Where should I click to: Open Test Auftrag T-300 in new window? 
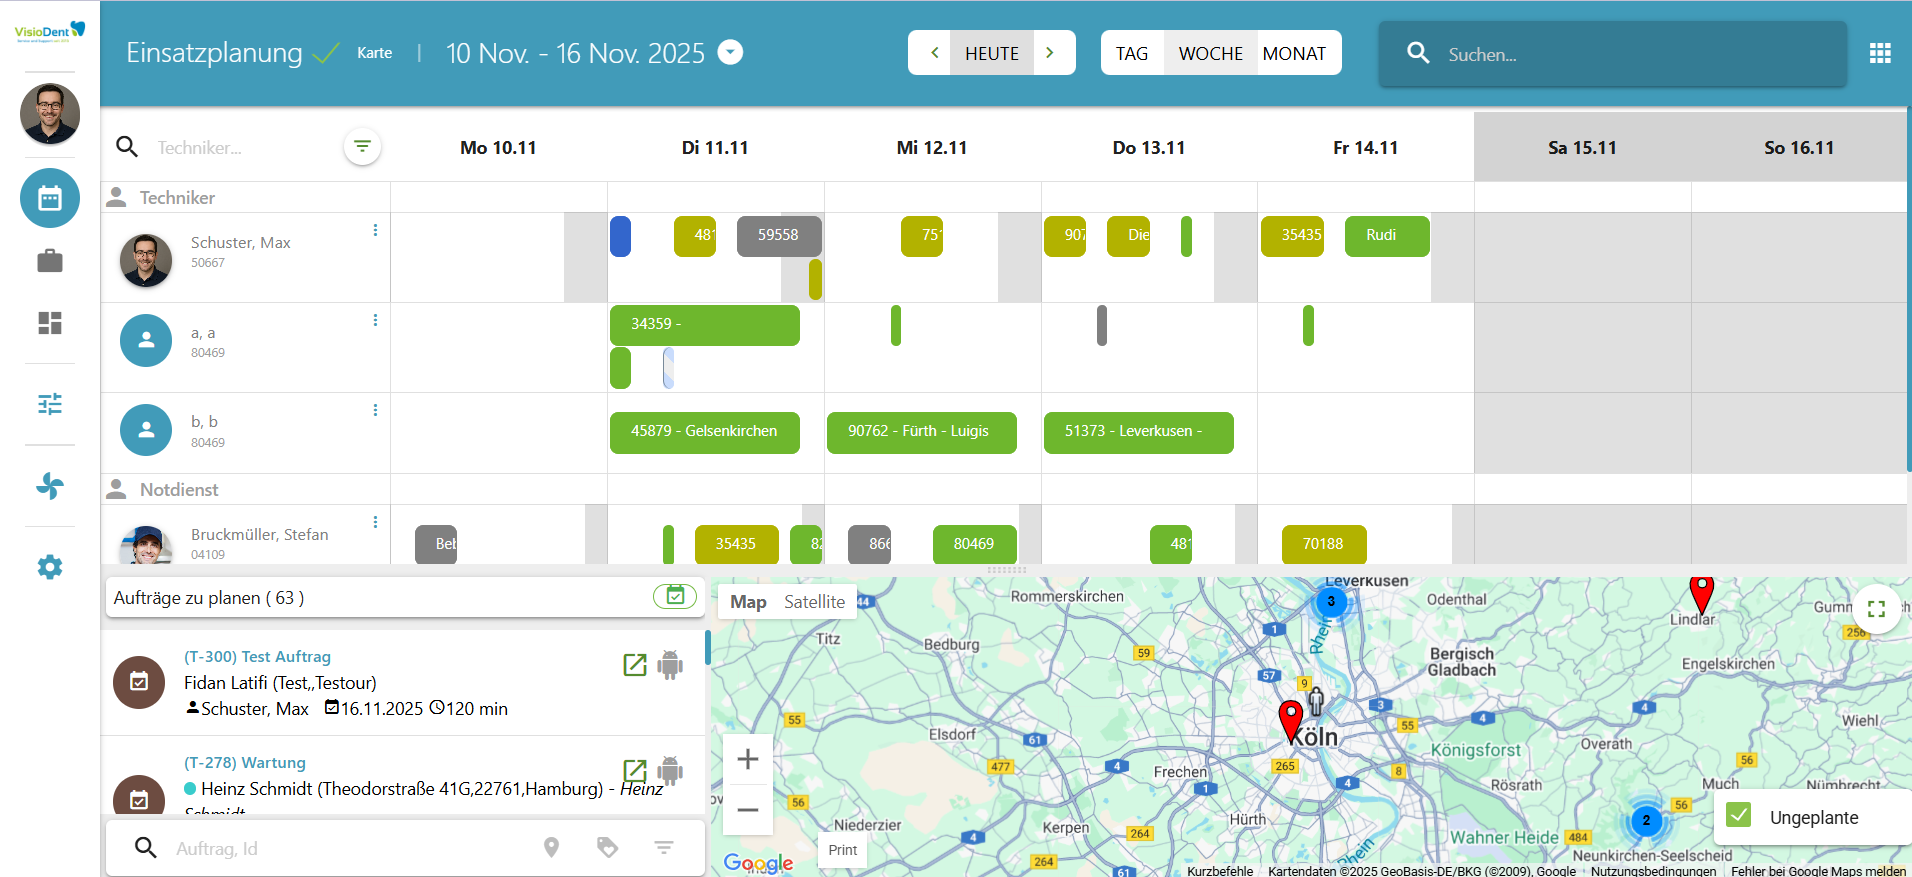pos(635,665)
